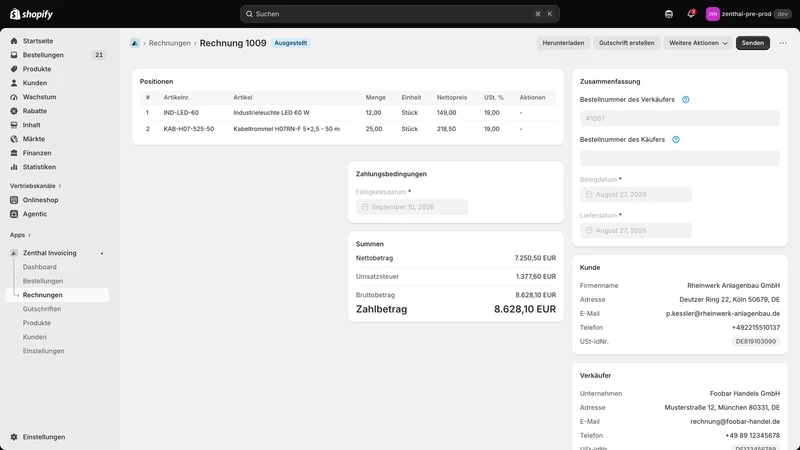This screenshot has height=450, width=800.
Task: Click the Umsatzsteuer value 1.377,60 EUR
Action: click(536, 277)
